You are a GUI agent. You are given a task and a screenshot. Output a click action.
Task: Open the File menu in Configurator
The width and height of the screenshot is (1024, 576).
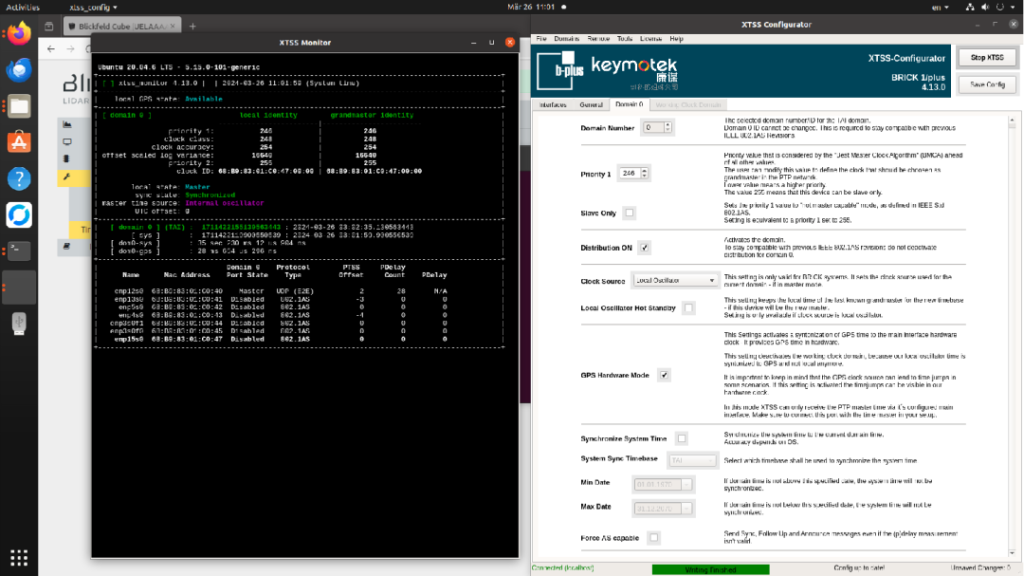tap(541, 39)
